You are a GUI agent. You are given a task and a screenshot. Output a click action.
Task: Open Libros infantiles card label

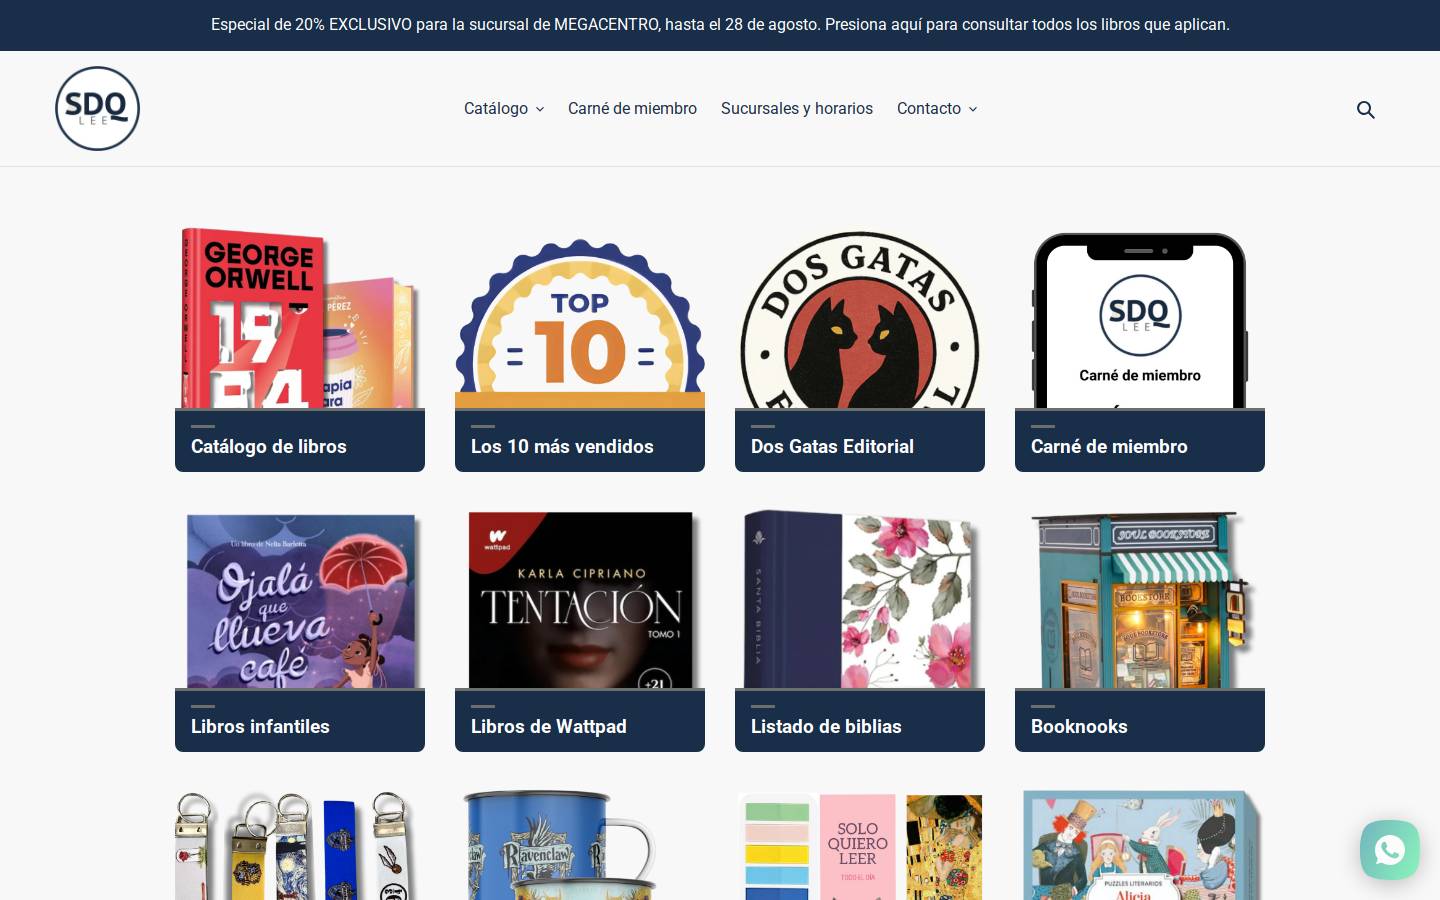[260, 727]
